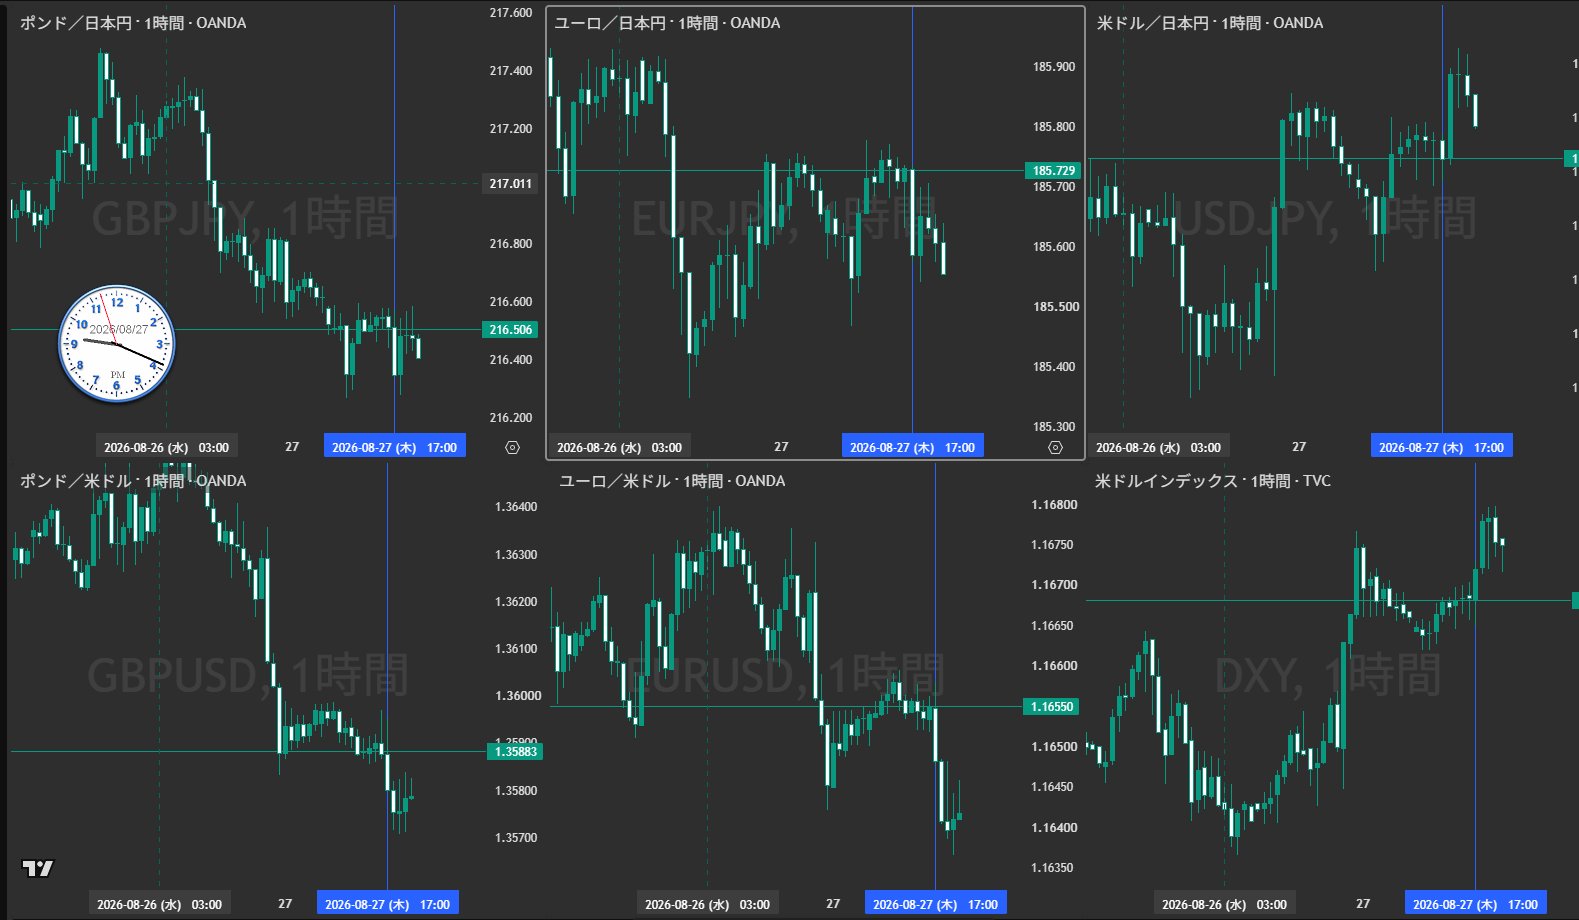
Task: Click 185.400 on the EURJPY price axis
Action: point(1054,367)
